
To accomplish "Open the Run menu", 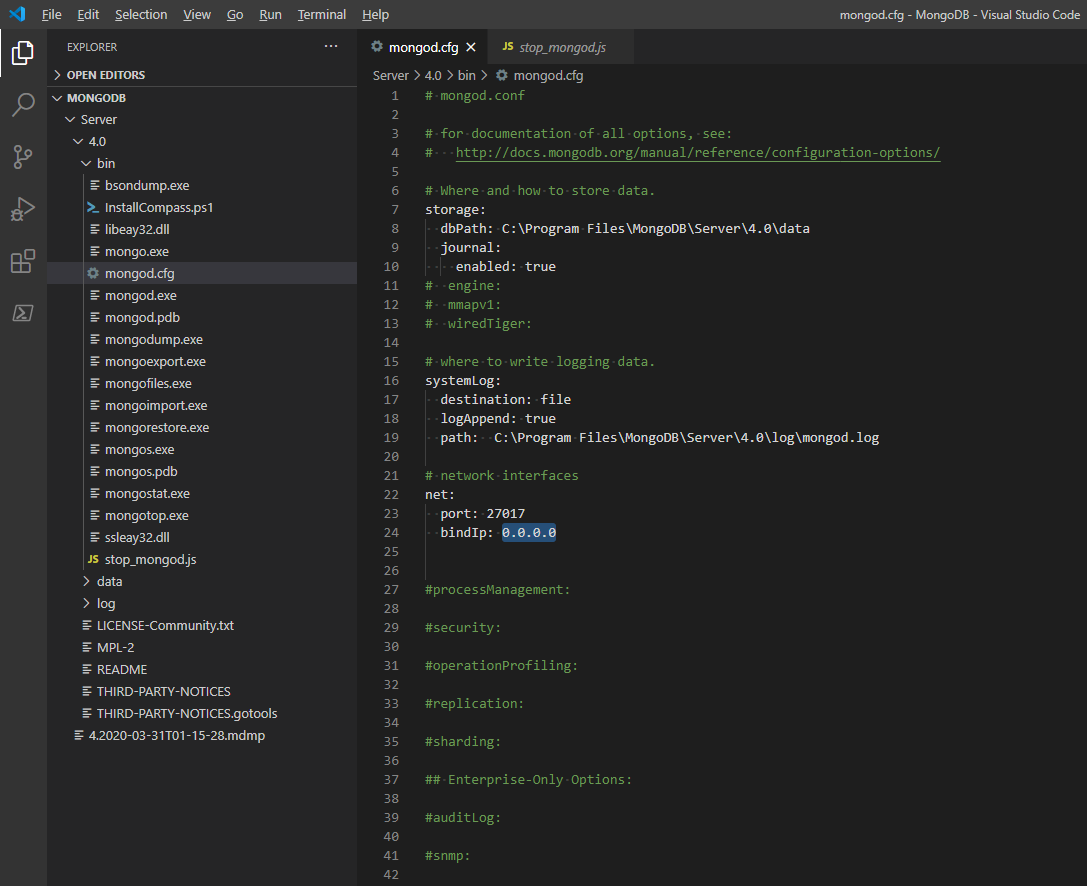I will click(x=270, y=15).
